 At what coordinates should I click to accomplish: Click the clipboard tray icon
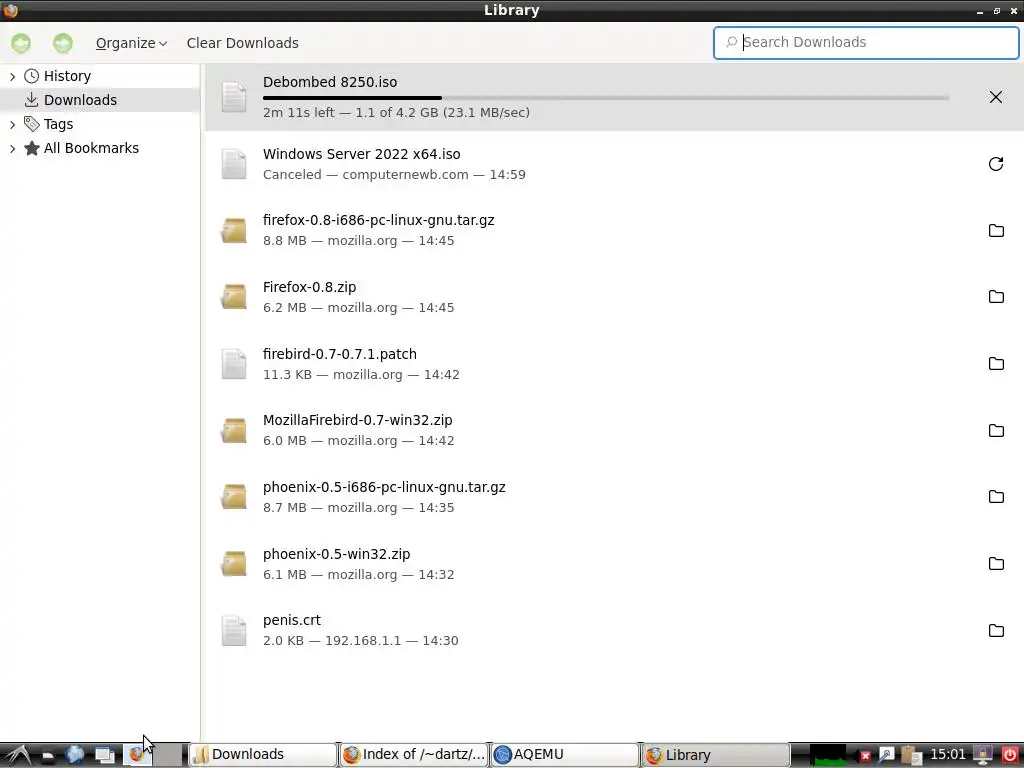click(911, 756)
